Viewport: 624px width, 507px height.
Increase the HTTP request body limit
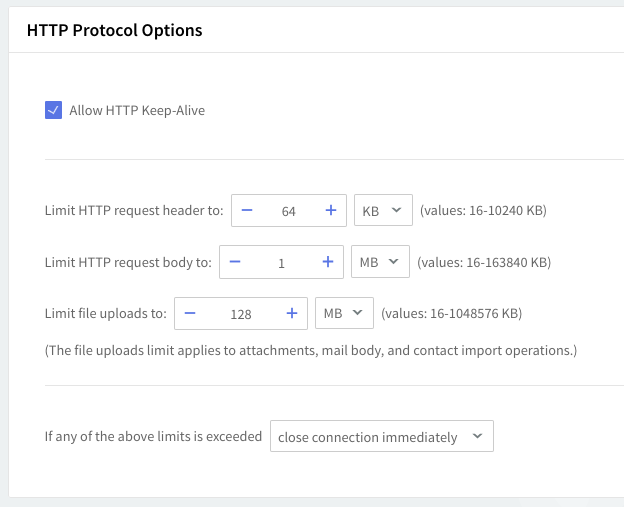[x=327, y=262]
